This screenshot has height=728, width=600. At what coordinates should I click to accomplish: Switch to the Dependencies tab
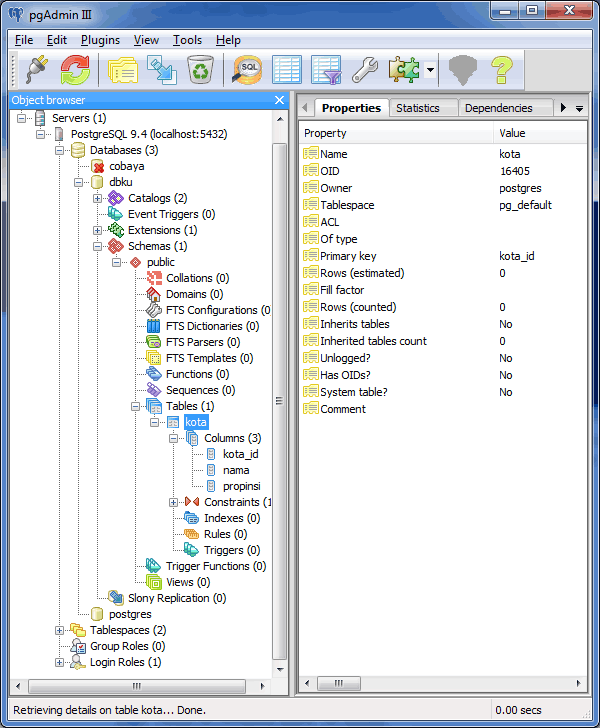pyautogui.click(x=498, y=108)
